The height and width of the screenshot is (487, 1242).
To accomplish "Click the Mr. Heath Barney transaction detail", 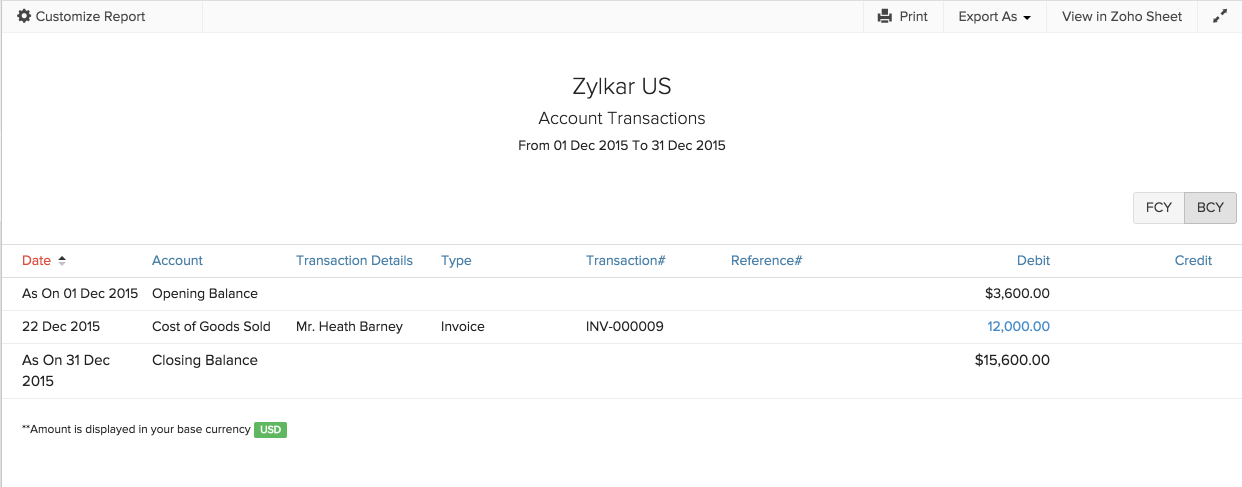I will click(349, 326).
